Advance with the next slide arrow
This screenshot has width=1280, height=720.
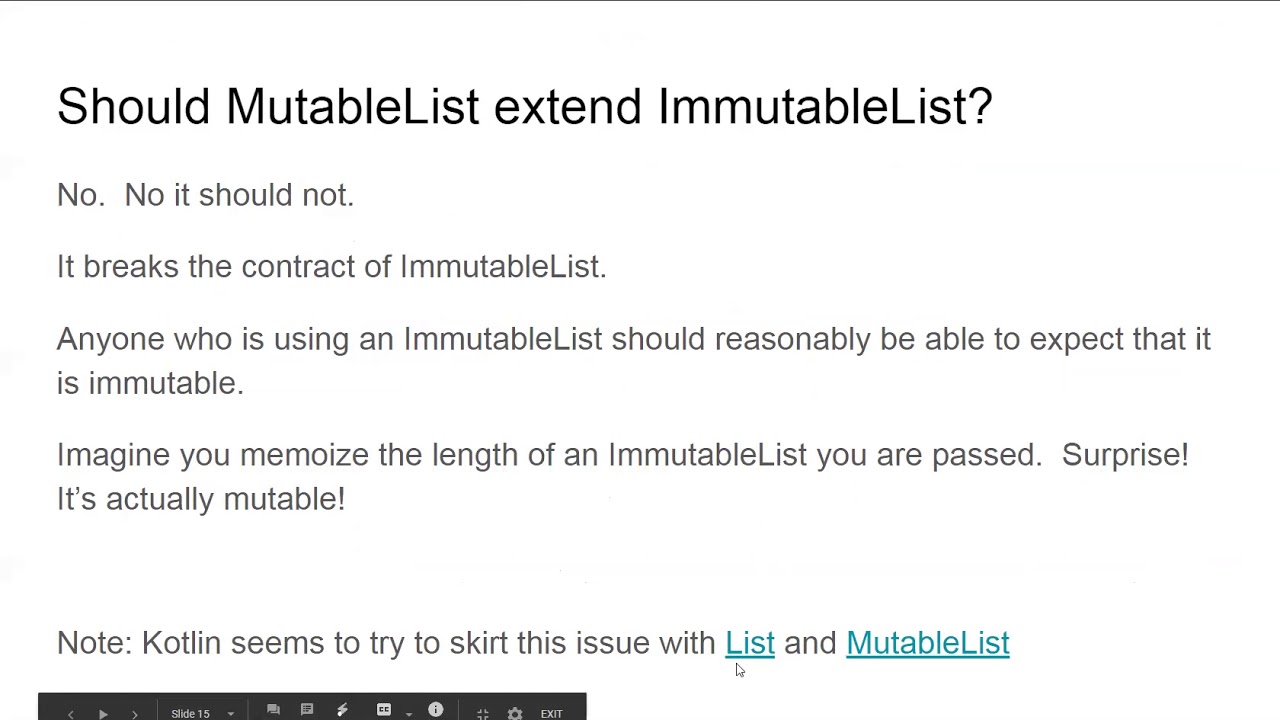point(134,713)
